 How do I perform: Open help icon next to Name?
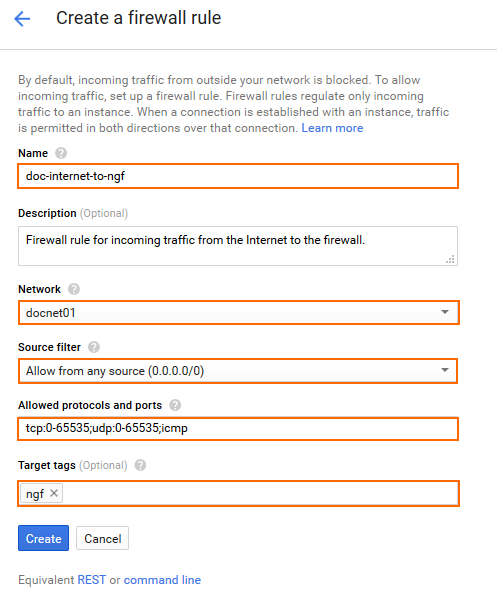click(x=61, y=153)
